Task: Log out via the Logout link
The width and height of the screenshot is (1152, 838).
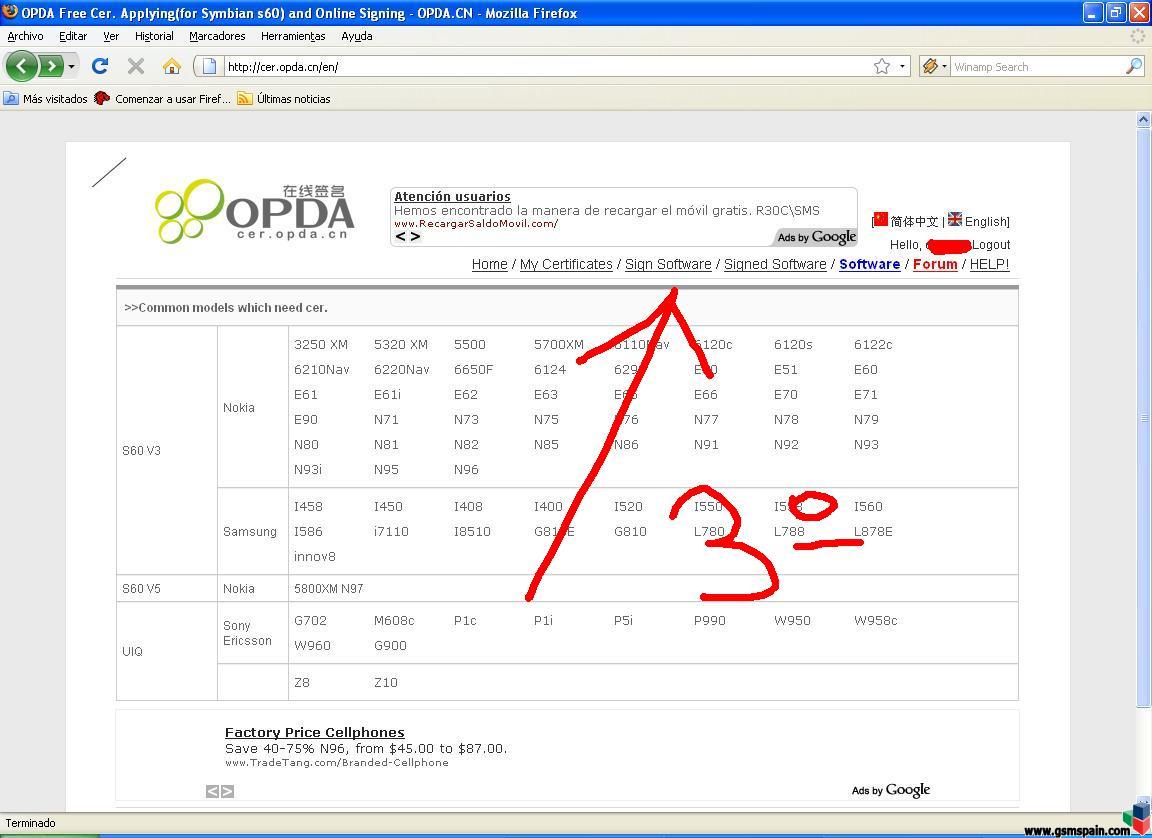Action: tap(990, 245)
